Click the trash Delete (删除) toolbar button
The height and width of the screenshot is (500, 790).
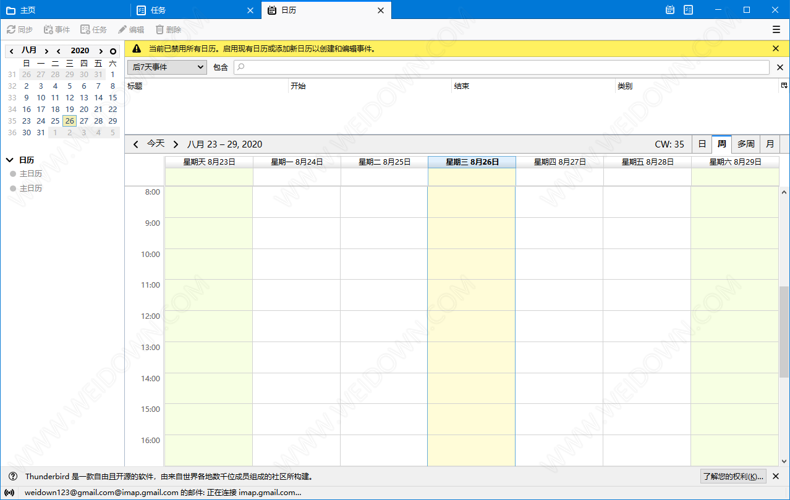tap(168, 30)
